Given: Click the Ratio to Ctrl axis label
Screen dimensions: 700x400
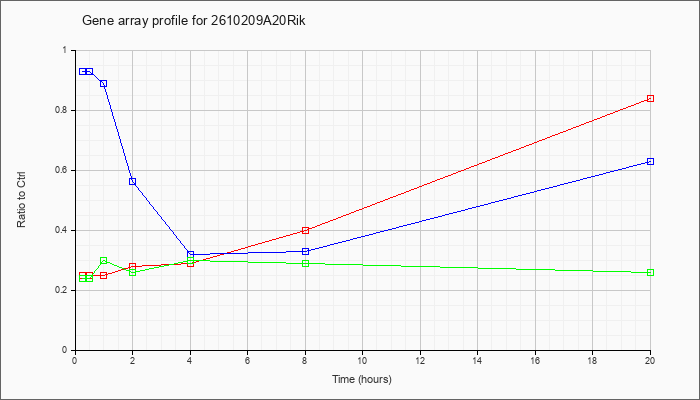Looking at the screenshot, I should [x=21, y=199].
